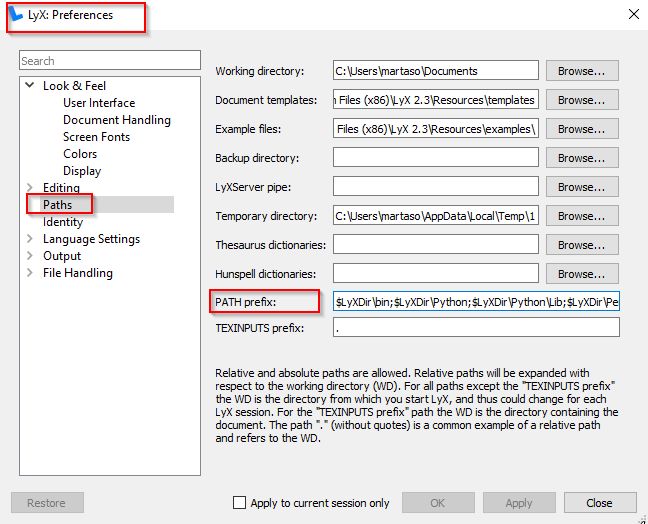
Task: Click the Working directory label
Action: 260,71
